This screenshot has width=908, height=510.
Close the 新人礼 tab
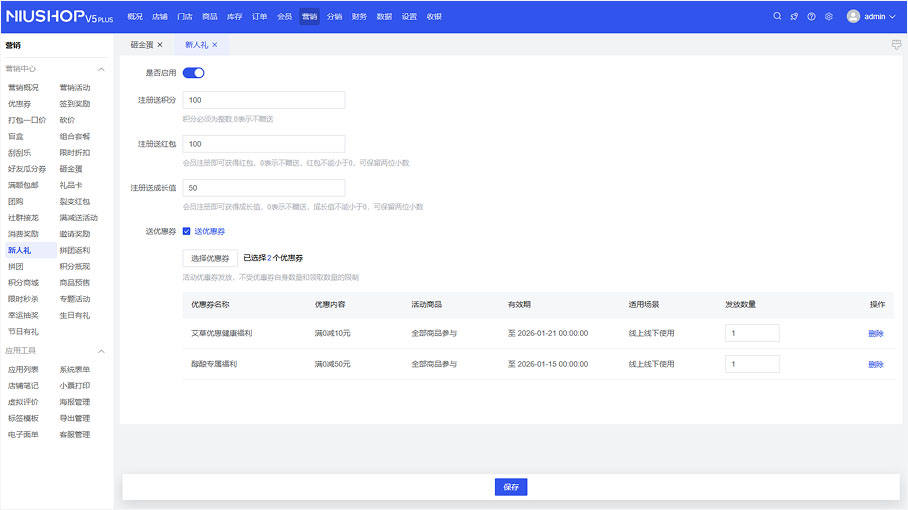click(215, 45)
